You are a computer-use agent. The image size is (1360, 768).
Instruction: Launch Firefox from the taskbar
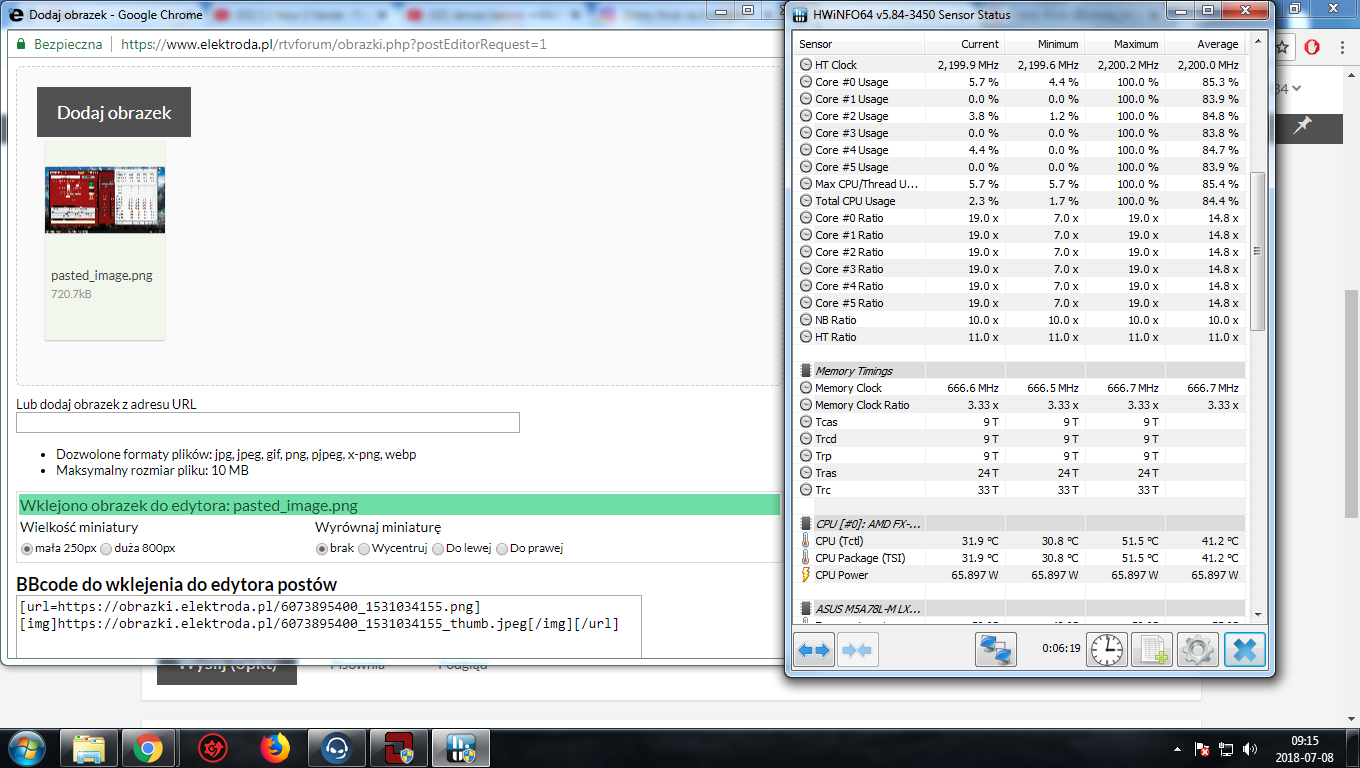point(274,748)
